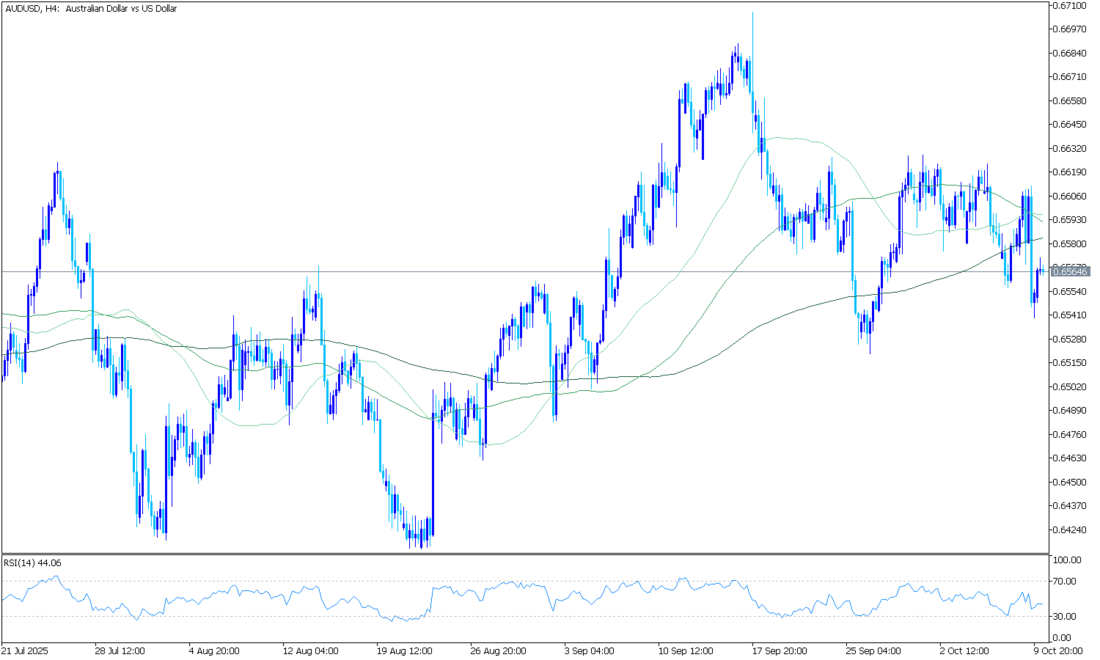The image size is (1100, 660).
Task: Click the RSI 0.00 scale label
Action: click(1064, 638)
